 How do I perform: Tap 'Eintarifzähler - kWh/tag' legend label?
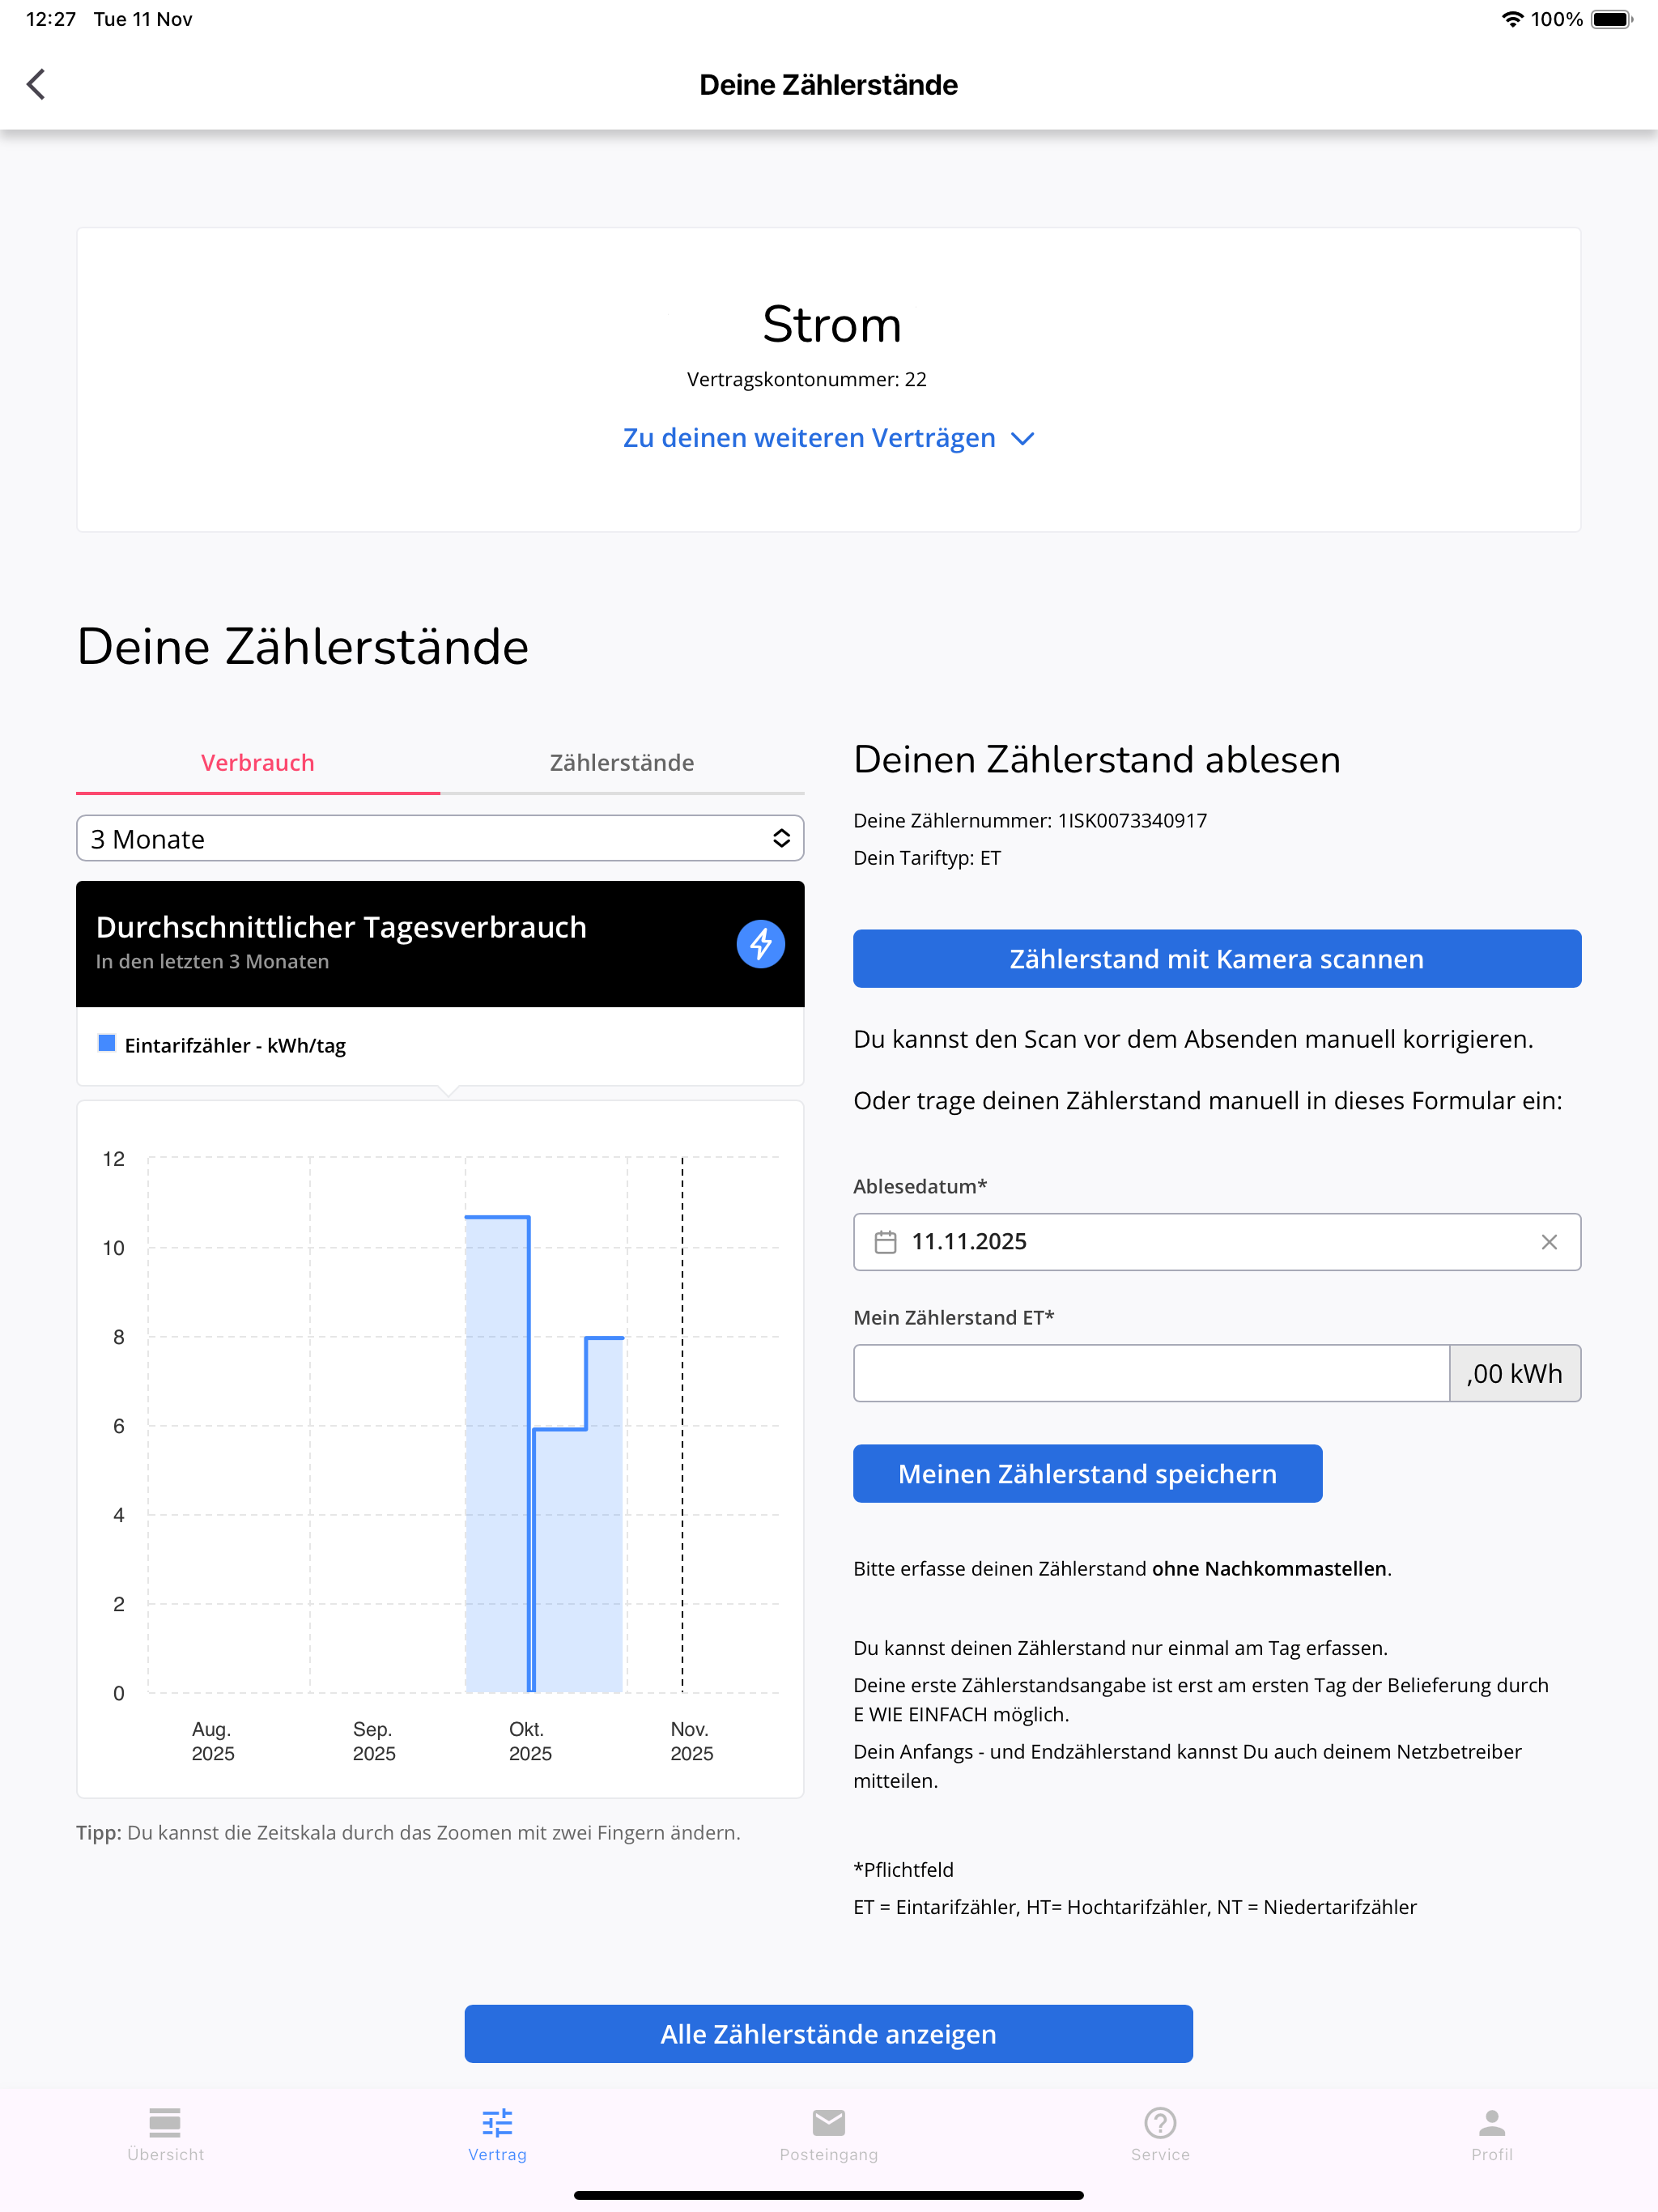tap(235, 1045)
